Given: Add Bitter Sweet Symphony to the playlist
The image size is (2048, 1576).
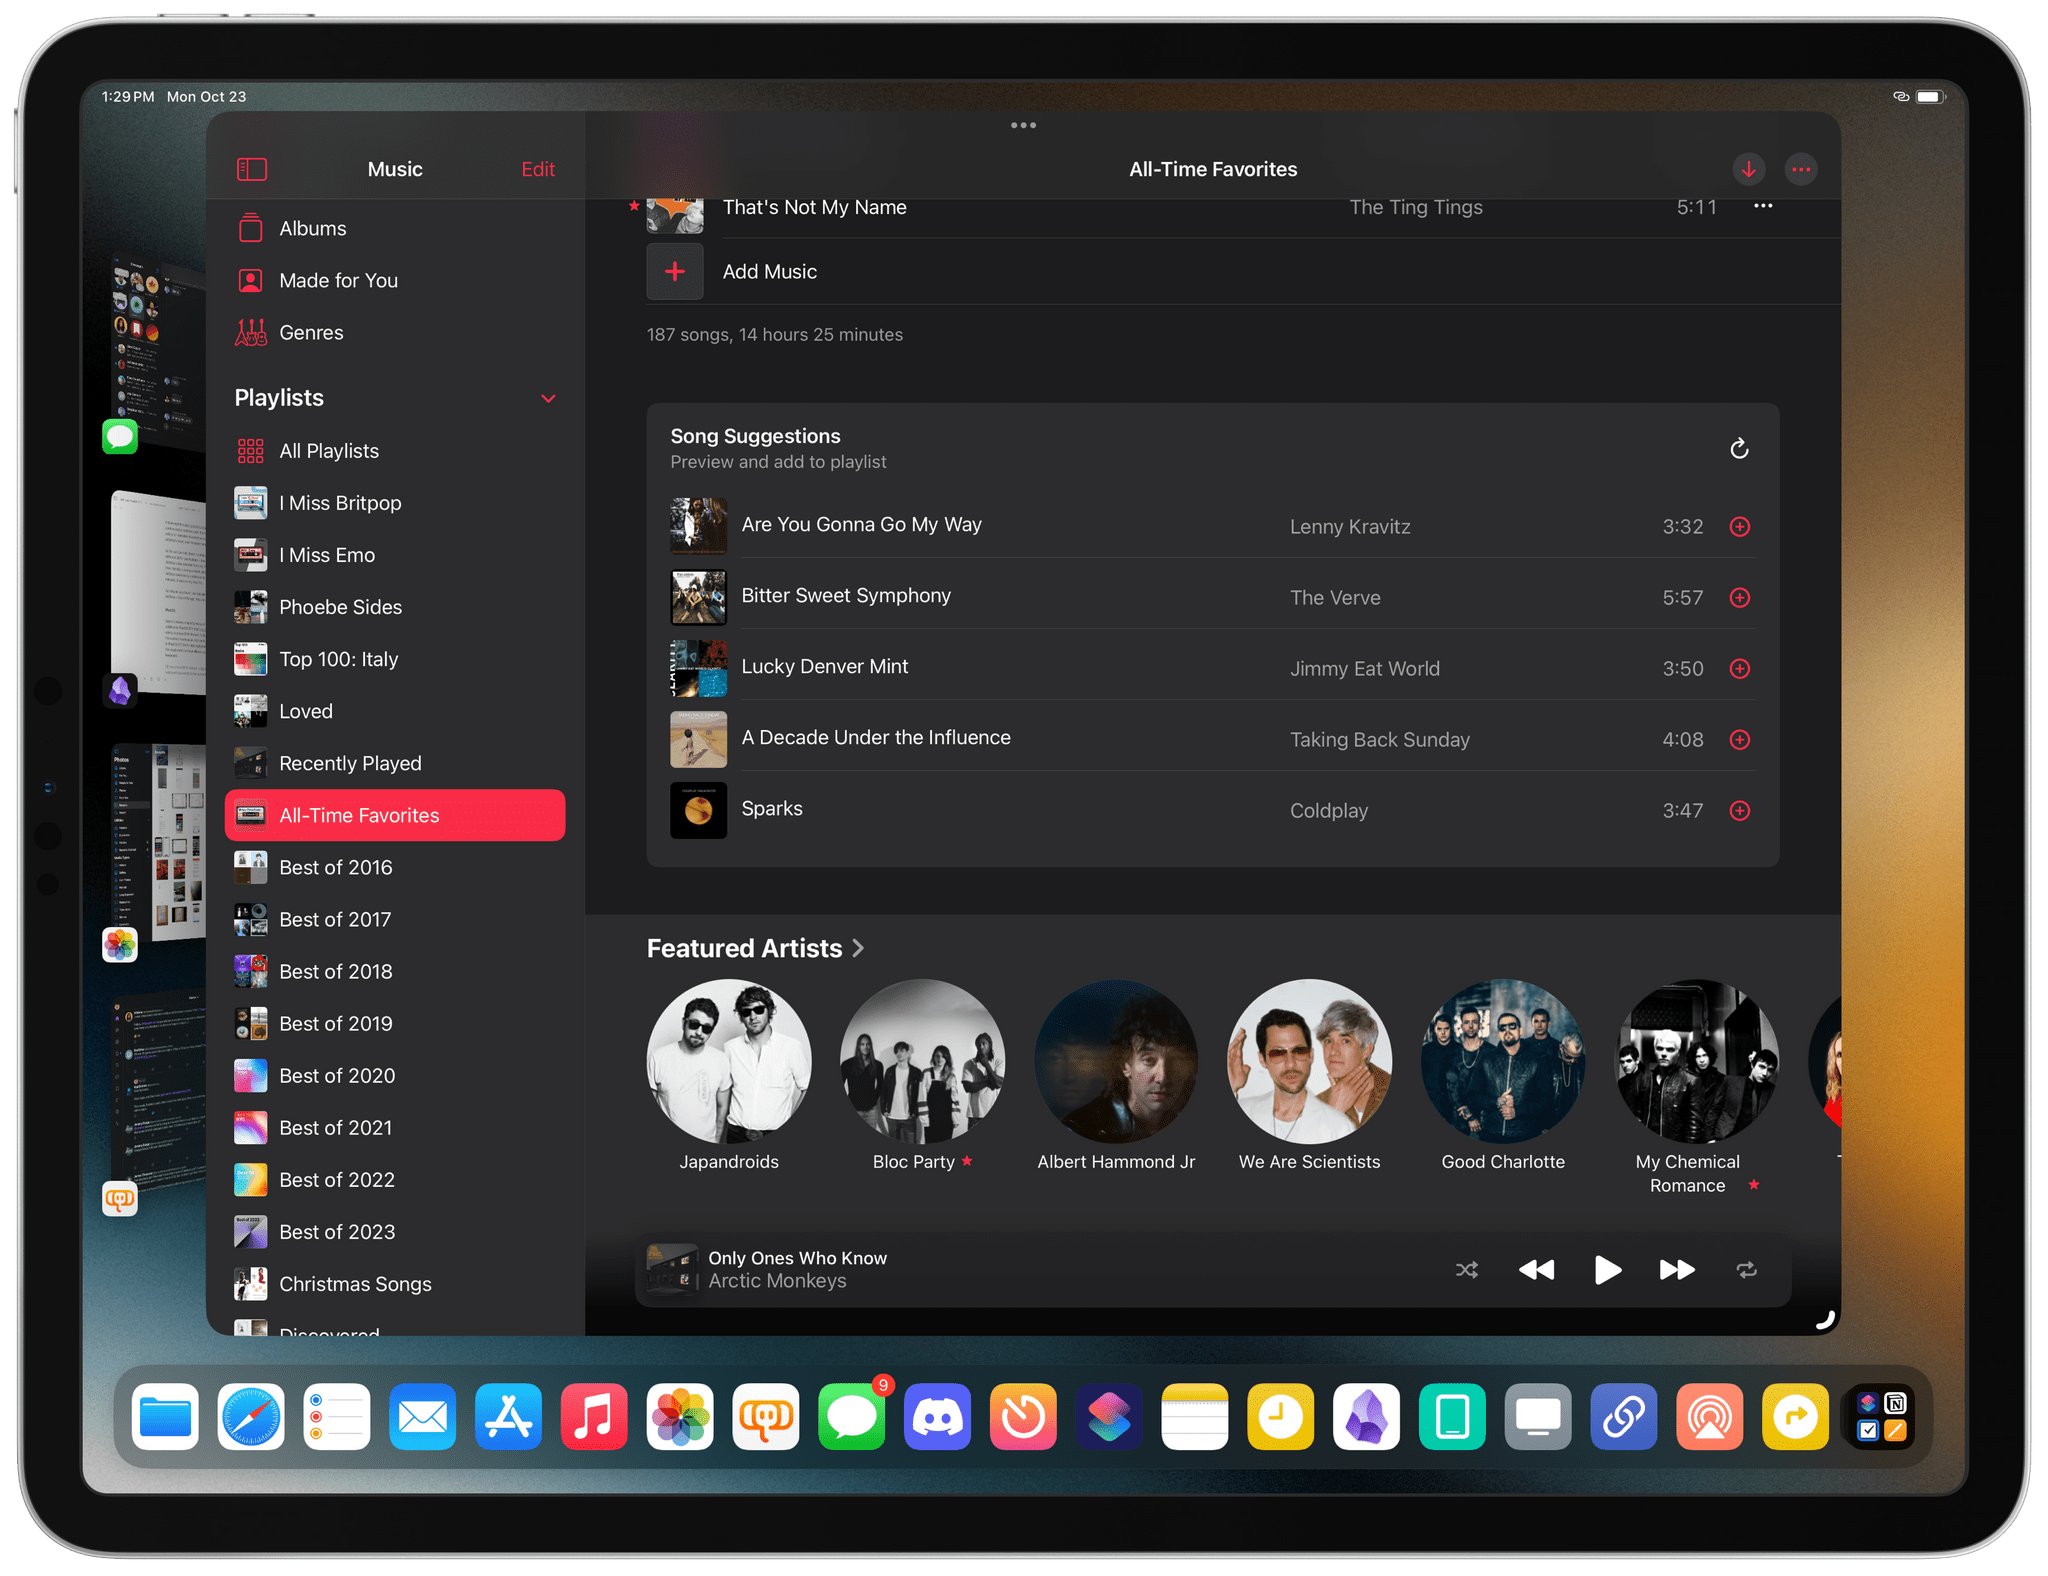Looking at the screenshot, I should [1740, 598].
